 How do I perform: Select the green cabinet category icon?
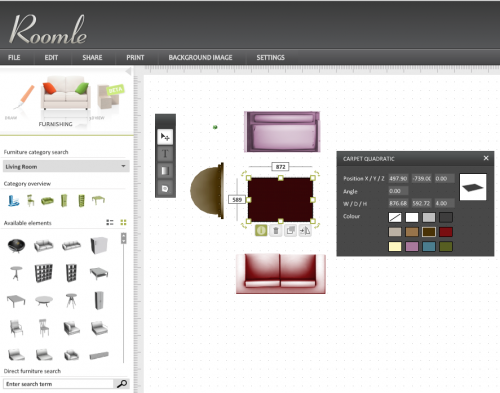(x=64, y=201)
